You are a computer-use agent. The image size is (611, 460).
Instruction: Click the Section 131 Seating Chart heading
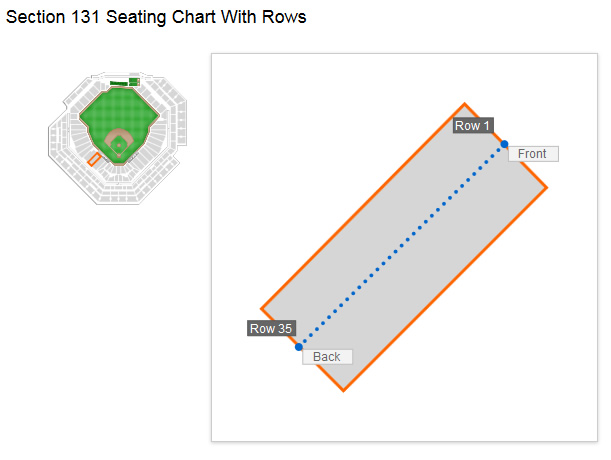coord(156,17)
